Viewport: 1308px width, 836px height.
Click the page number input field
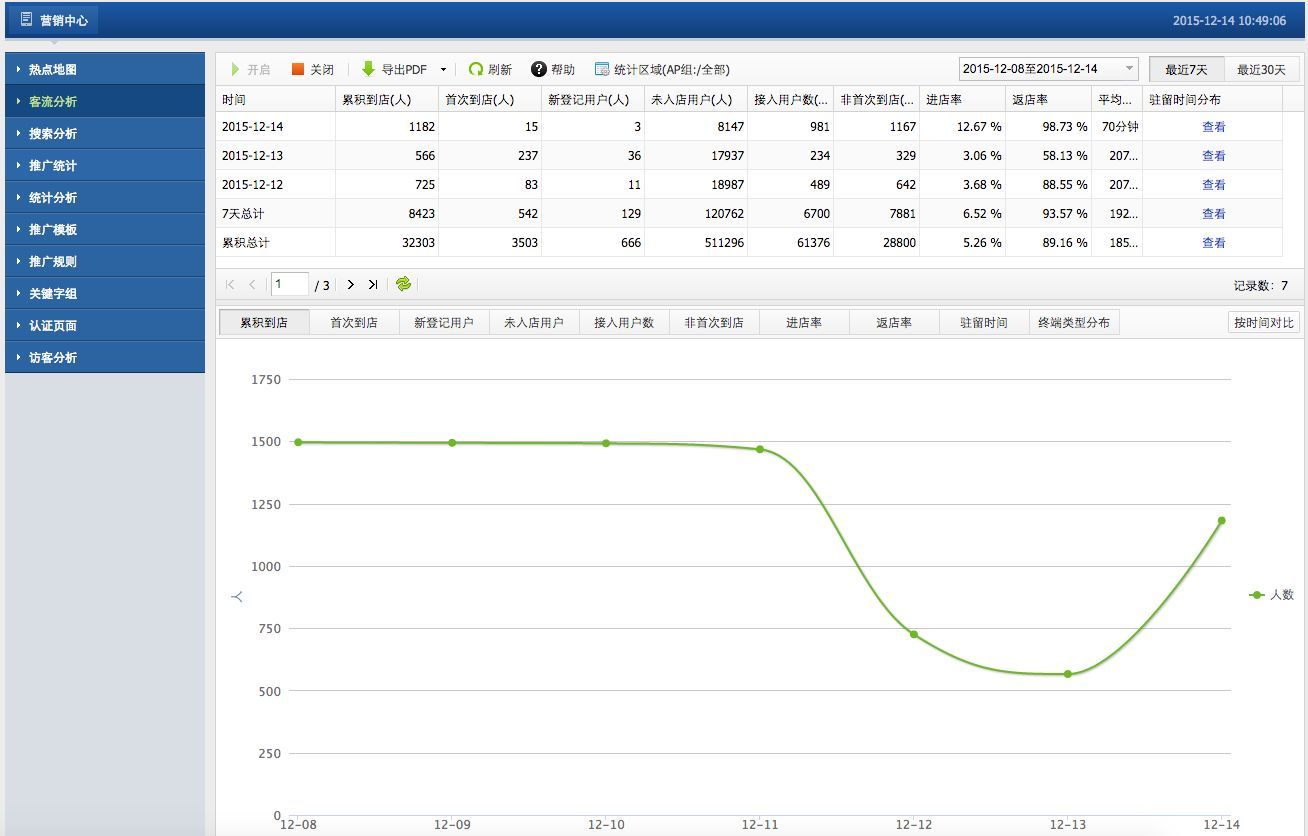coord(289,284)
